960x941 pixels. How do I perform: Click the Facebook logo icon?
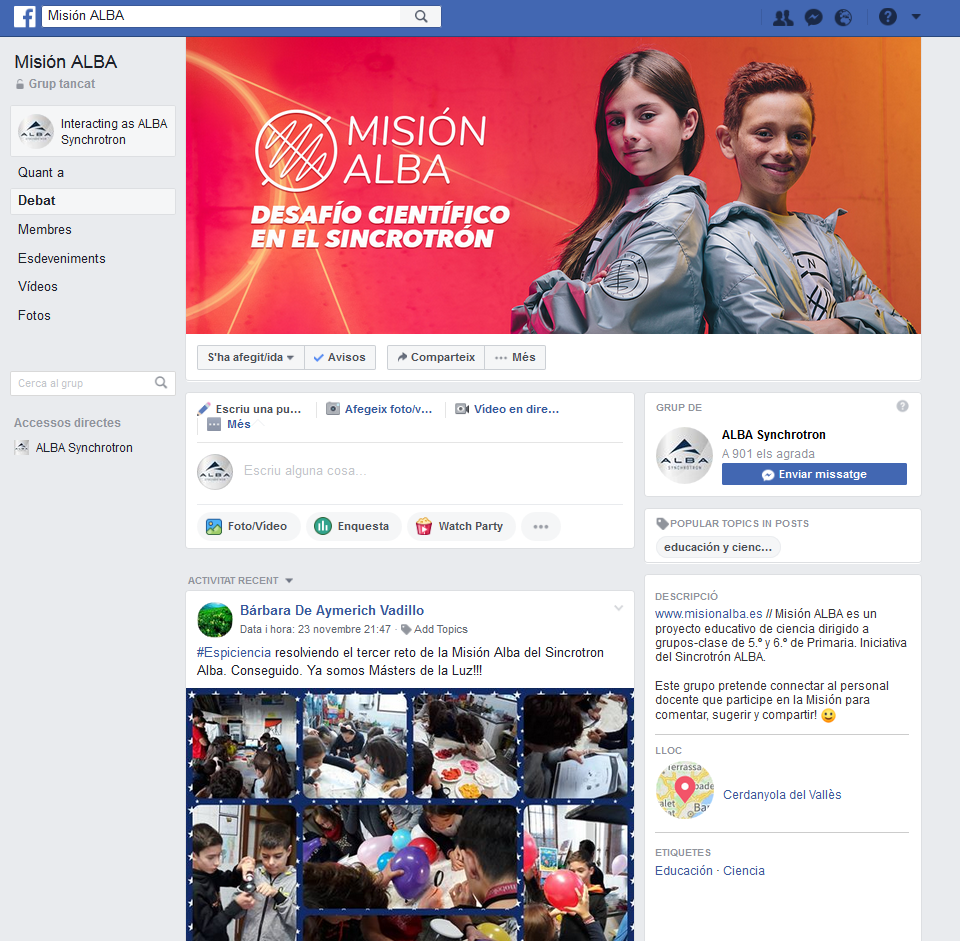point(25,17)
